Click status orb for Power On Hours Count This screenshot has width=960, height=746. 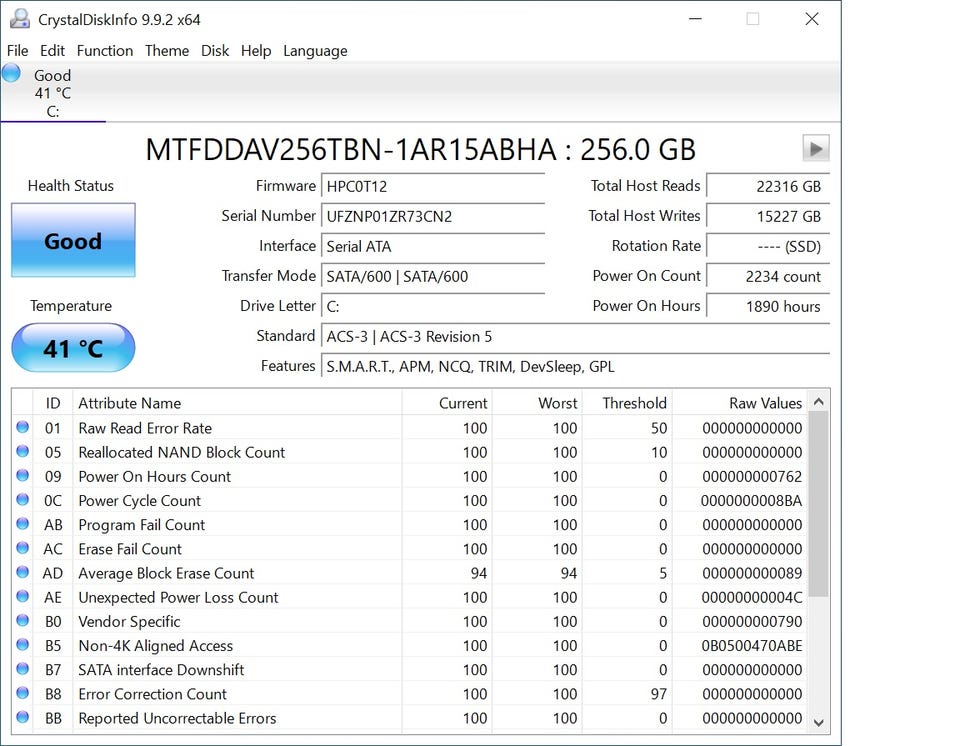[x=23, y=475]
